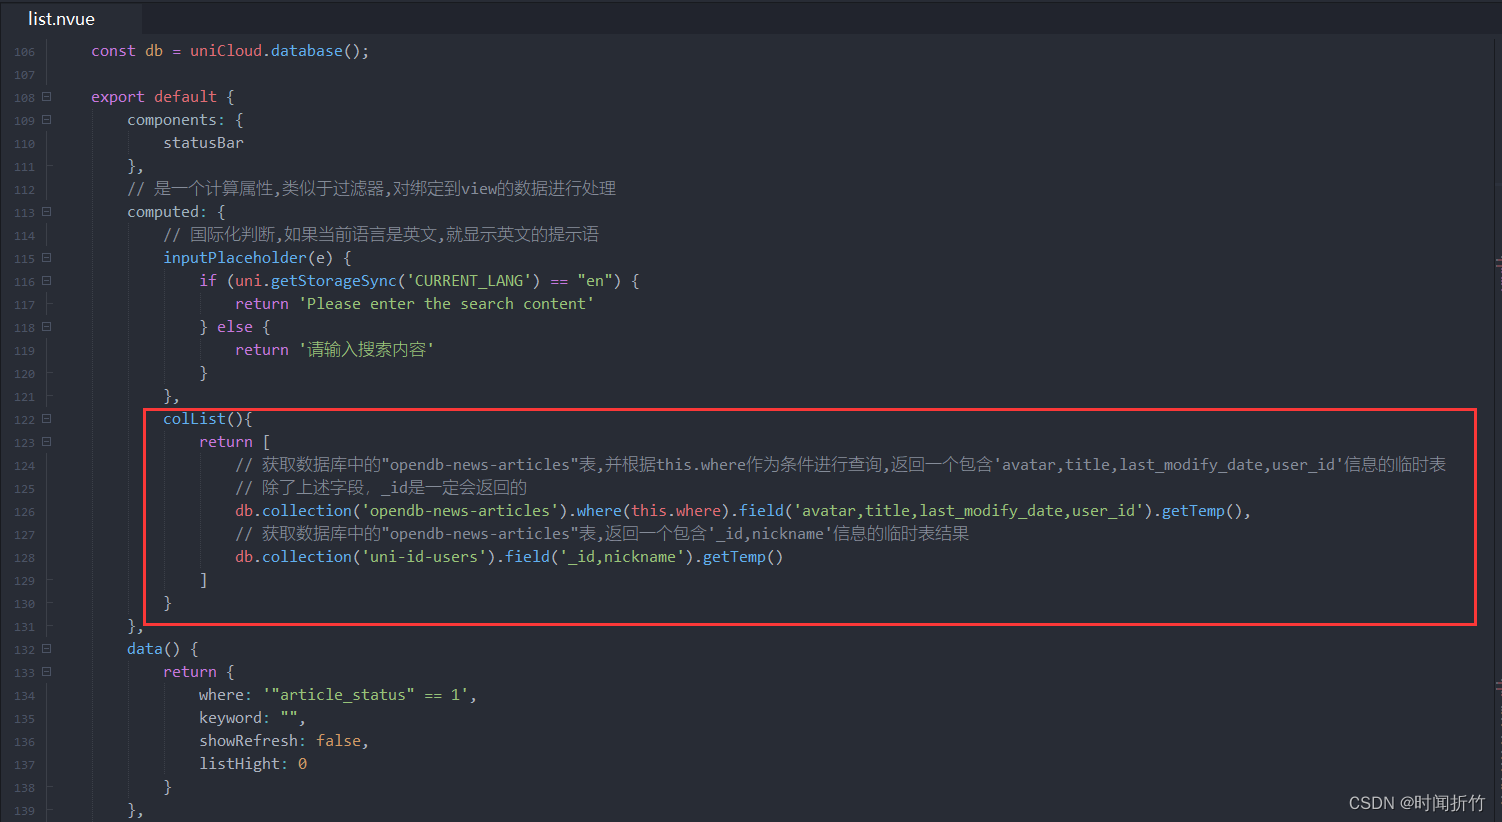Click the comment on line 127
Screen dimensions: 1502x822
click(602, 534)
